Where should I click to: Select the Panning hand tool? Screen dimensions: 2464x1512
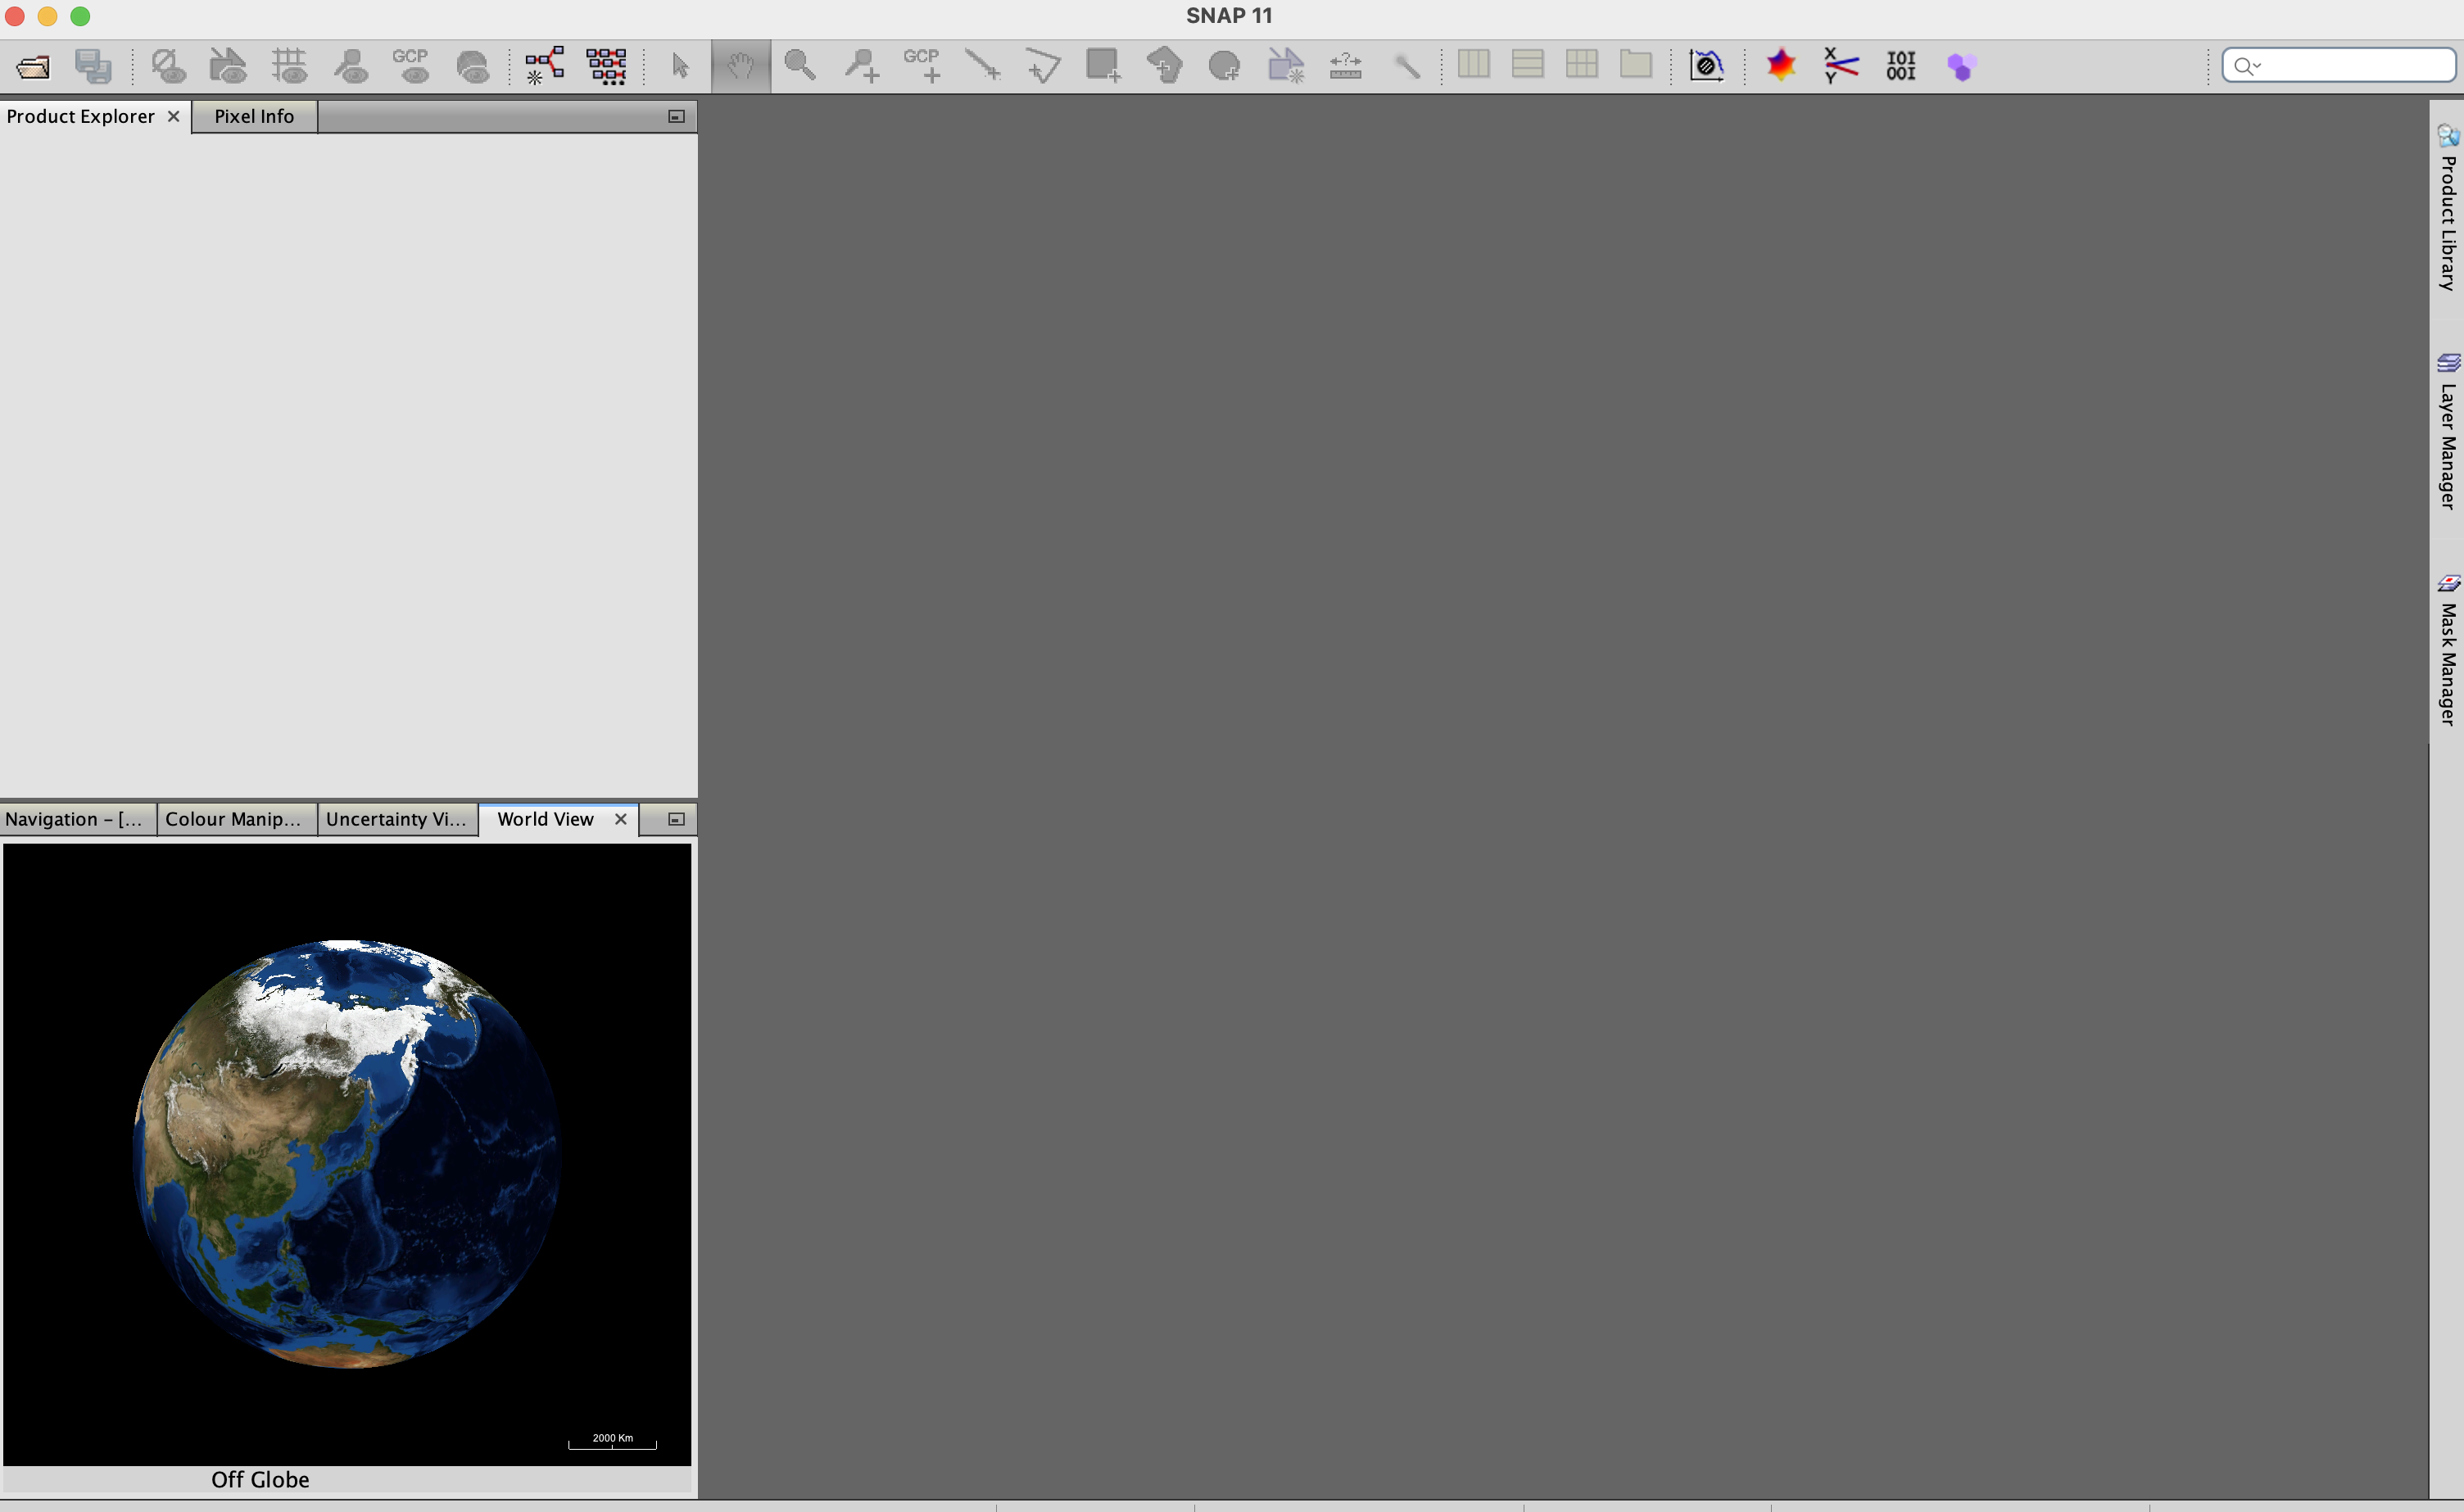740,66
